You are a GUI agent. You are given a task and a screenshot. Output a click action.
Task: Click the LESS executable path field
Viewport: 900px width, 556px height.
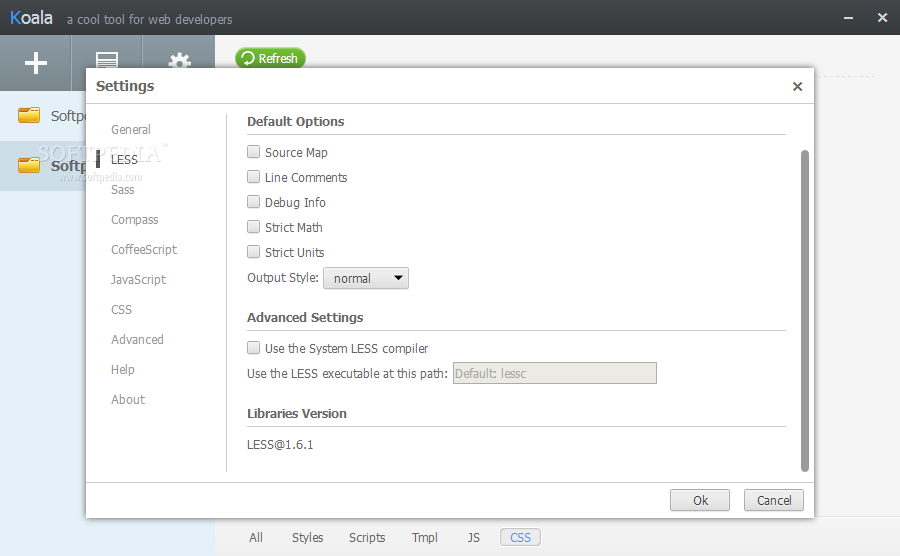point(554,373)
